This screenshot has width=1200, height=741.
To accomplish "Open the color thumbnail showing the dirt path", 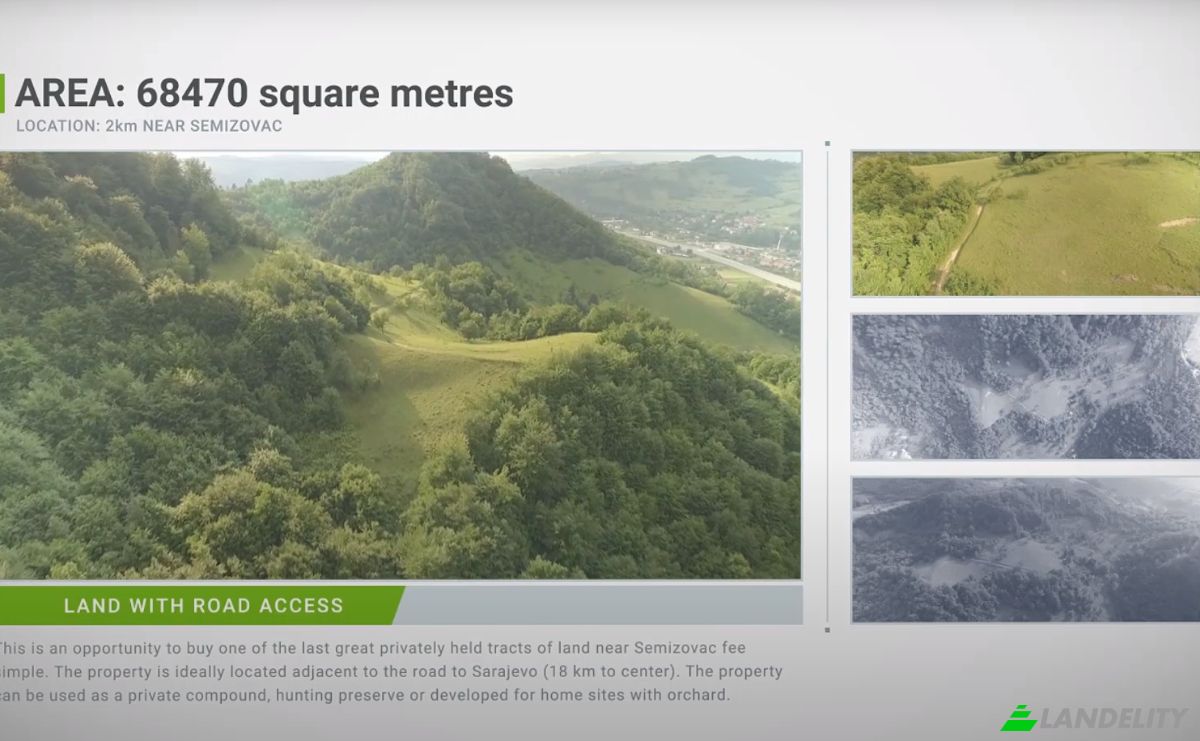I will 1026,223.
